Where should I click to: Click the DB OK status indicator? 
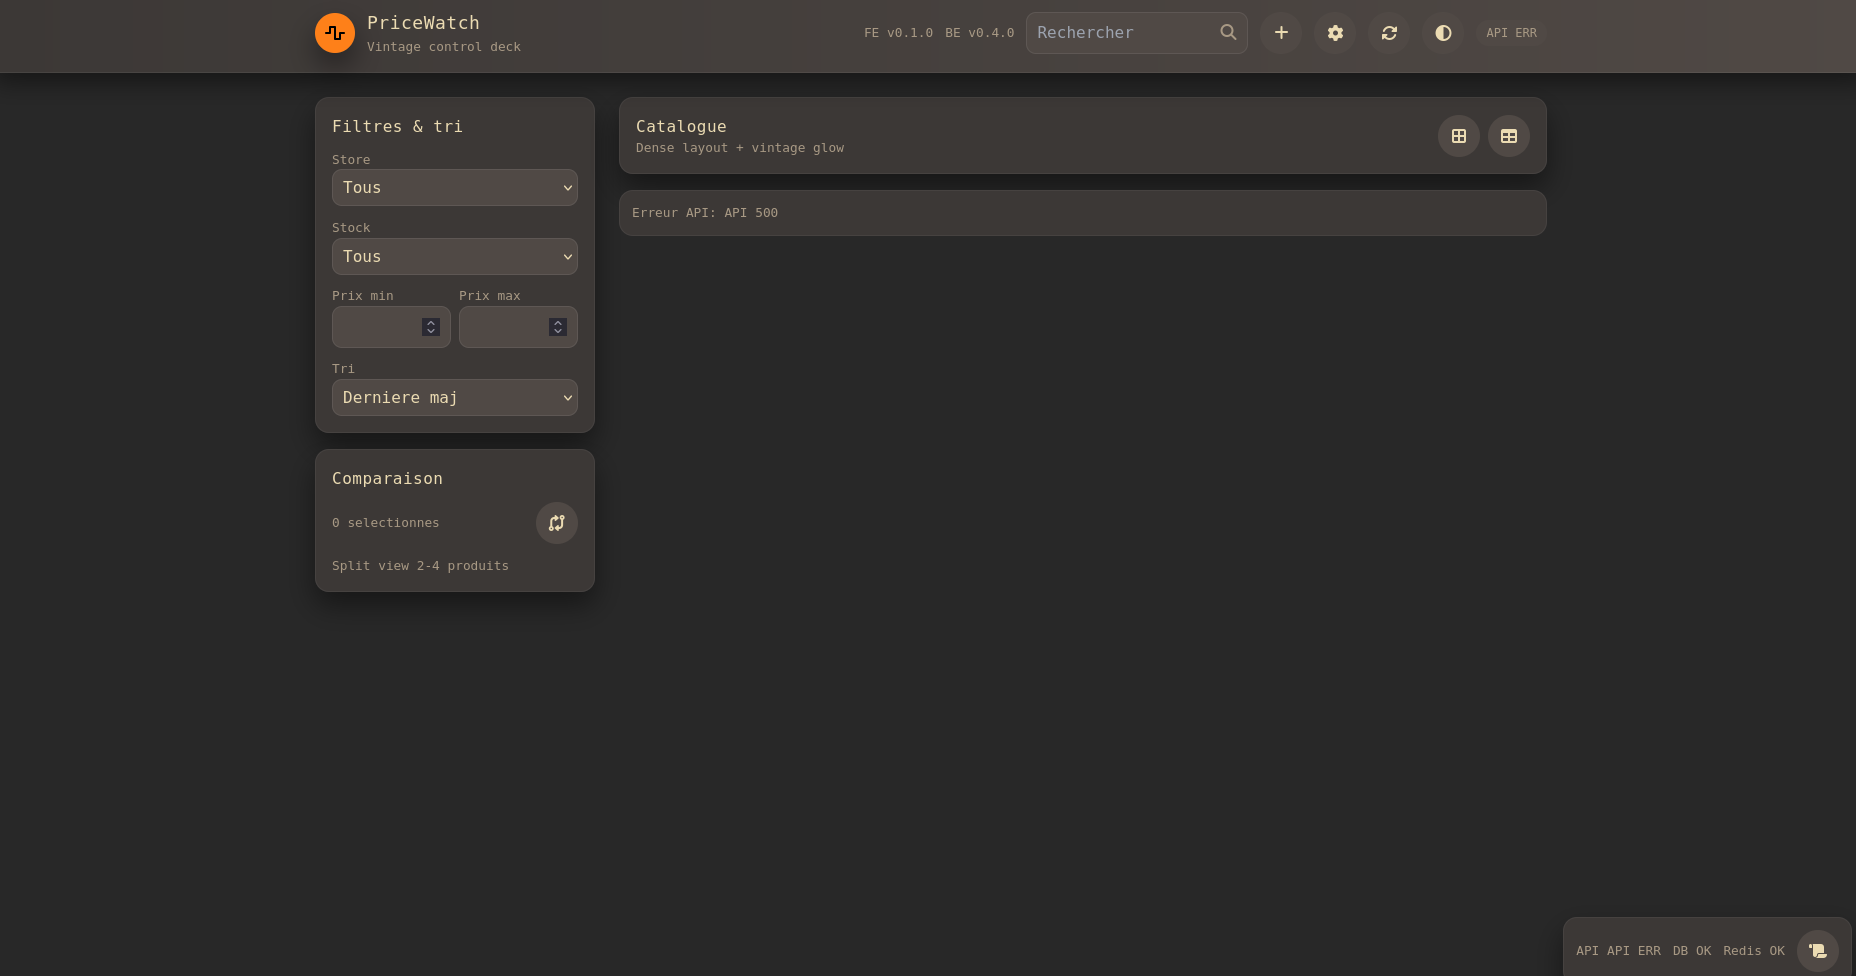tap(1692, 951)
